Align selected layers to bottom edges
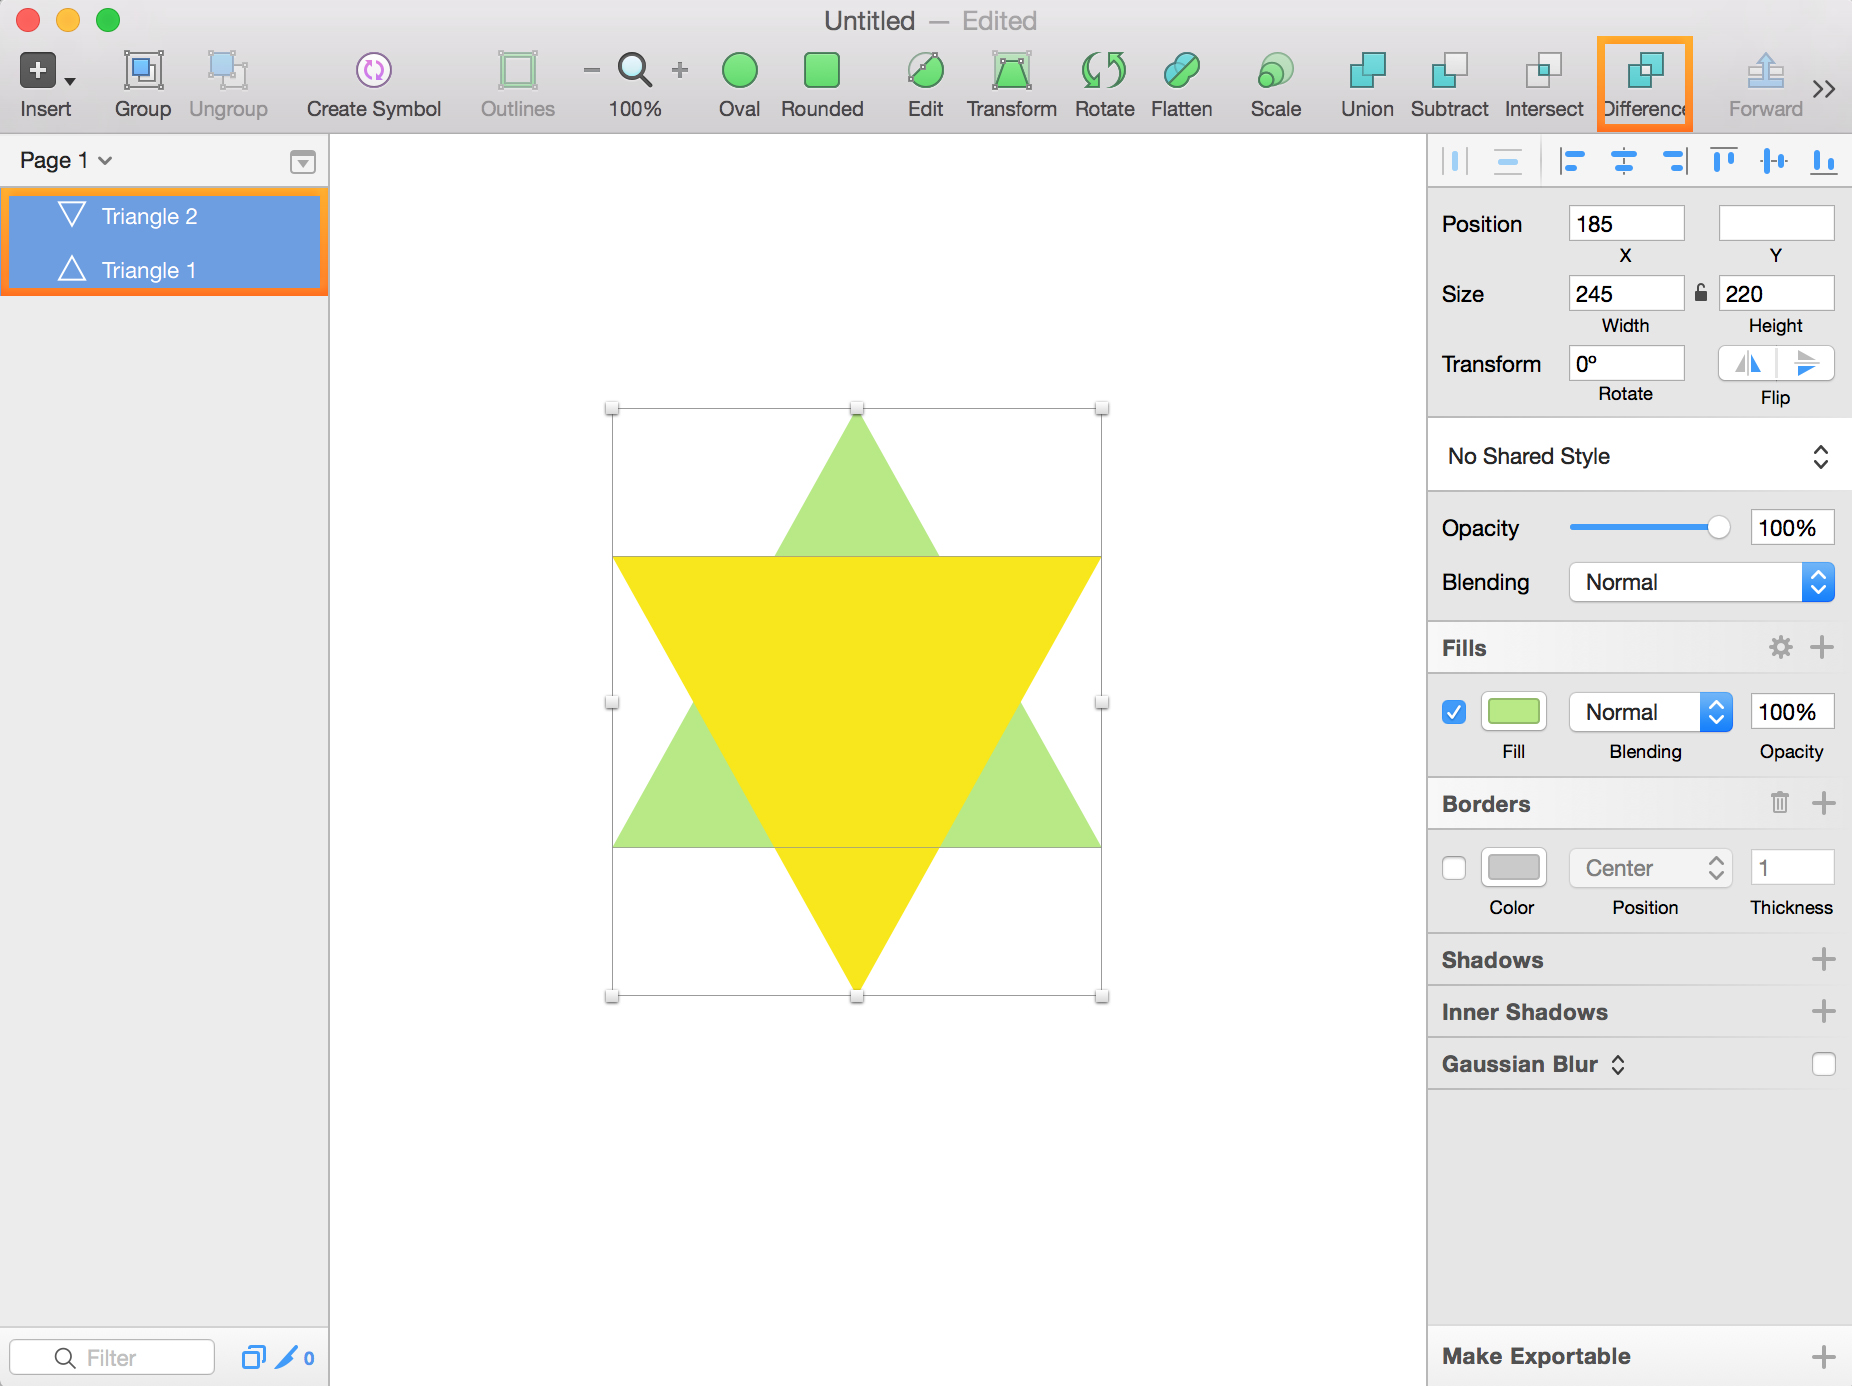This screenshot has width=1852, height=1386. [x=1824, y=160]
